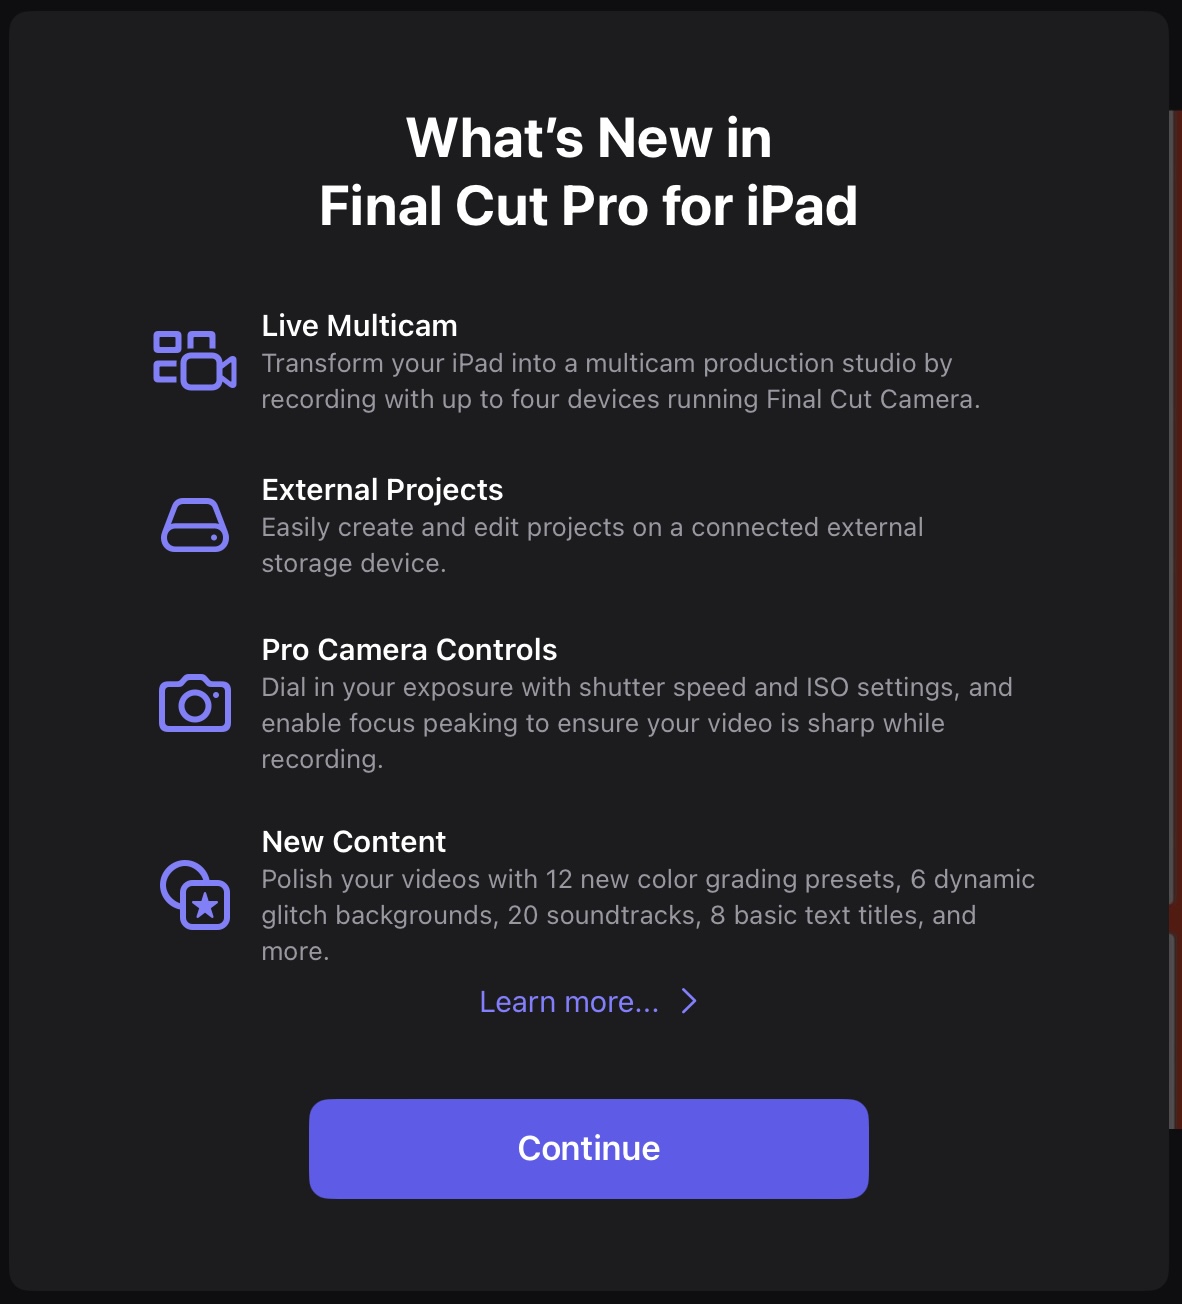Click the chevron arrow beside Learn more

click(689, 1002)
